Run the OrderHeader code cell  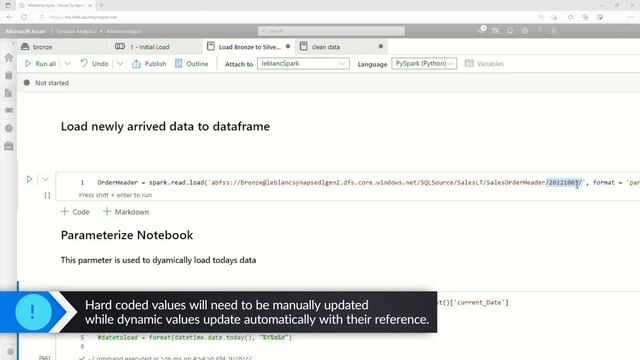(x=29, y=179)
